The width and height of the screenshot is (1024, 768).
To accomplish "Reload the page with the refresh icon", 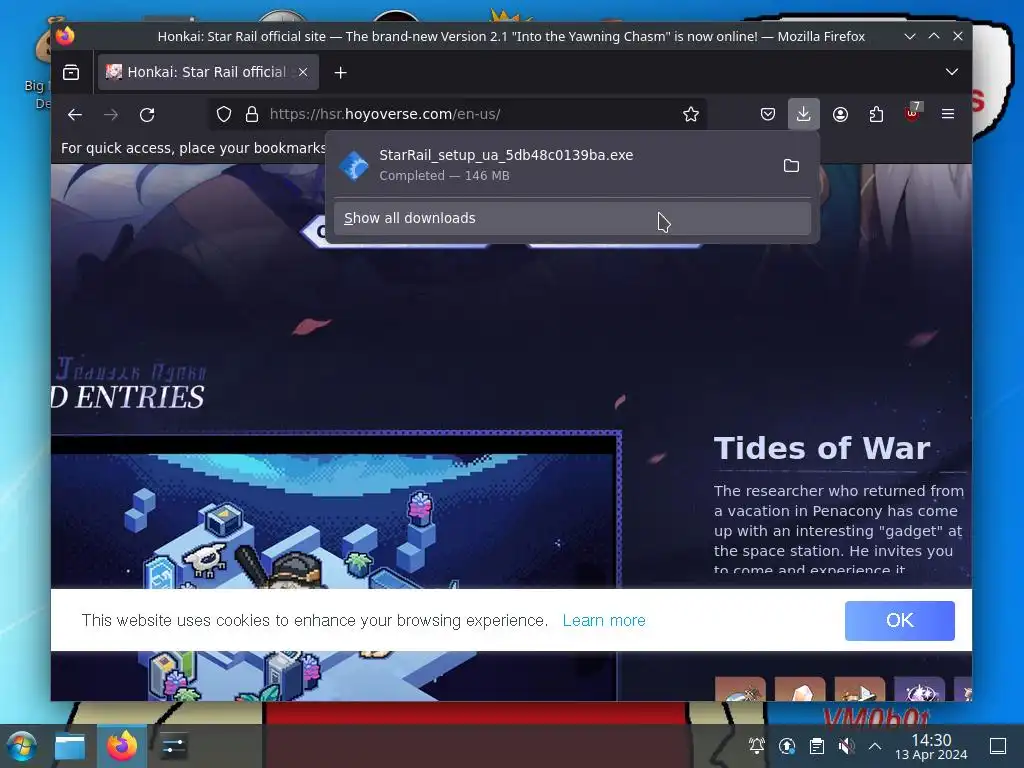I will pyautogui.click(x=147, y=114).
